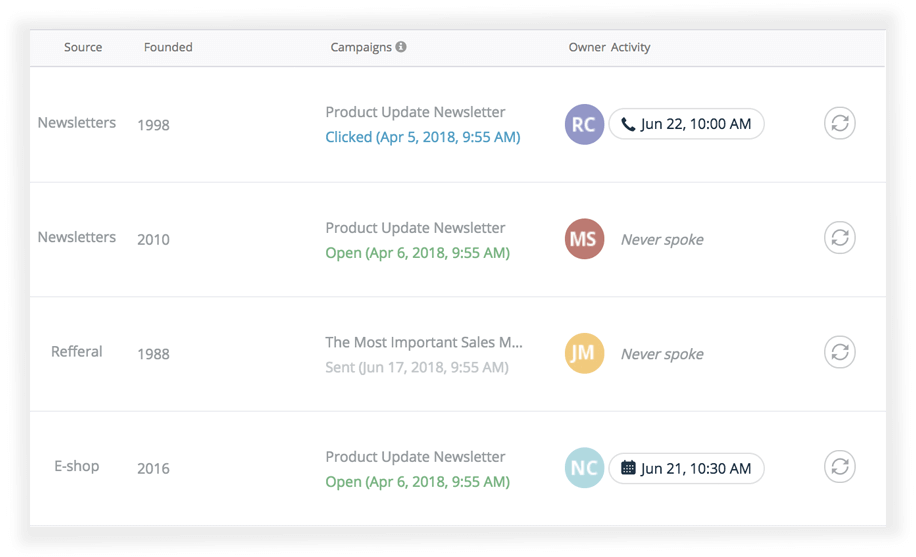916x557 pixels.
Task: Sort by the Source column header
Action: tap(83, 47)
